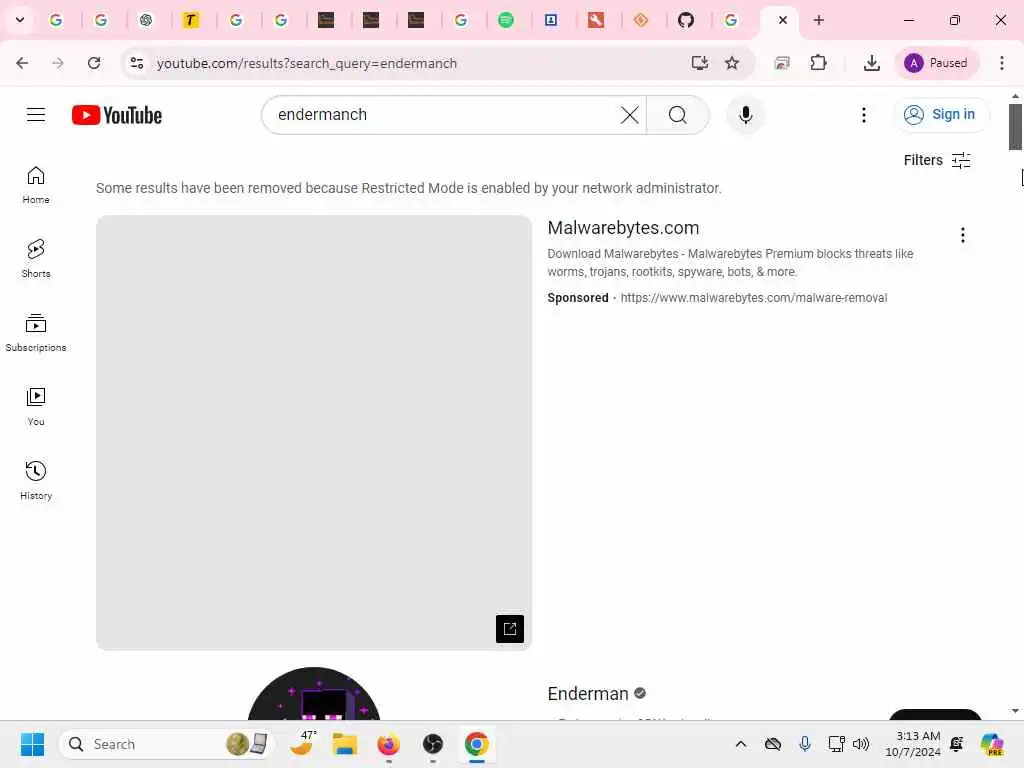The height and width of the screenshot is (768, 1024).
Task: Follow the malwarebytes.com/malware-removal URL
Action: point(754,298)
